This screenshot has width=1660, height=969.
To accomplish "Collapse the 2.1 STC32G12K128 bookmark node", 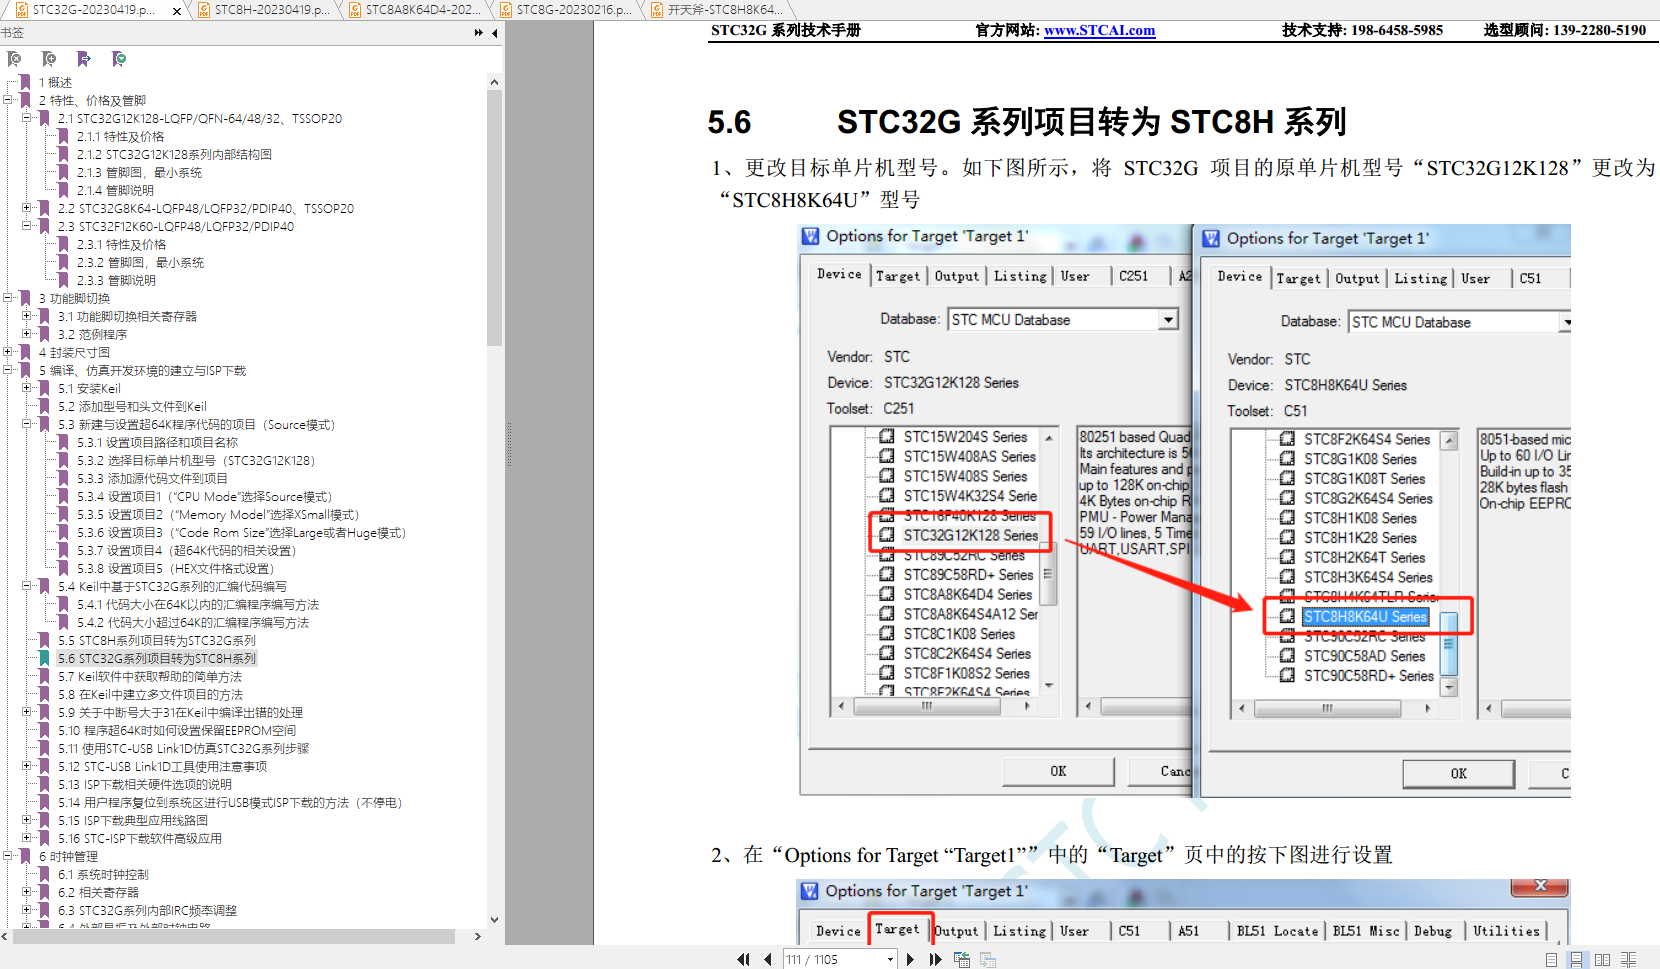I will tap(27, 118).
